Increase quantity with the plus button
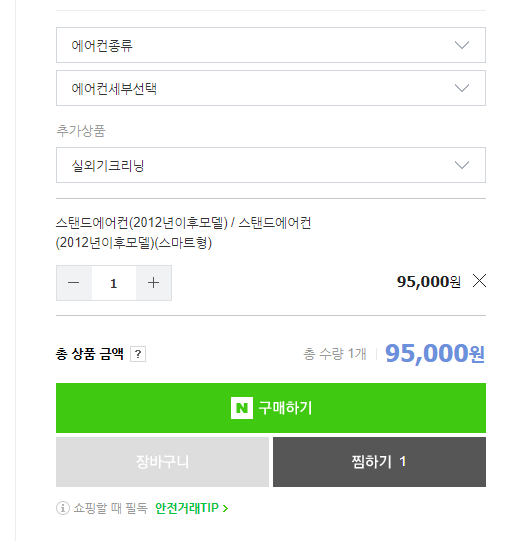Viewport: 519px width, 541px height. tap(154, 283)
